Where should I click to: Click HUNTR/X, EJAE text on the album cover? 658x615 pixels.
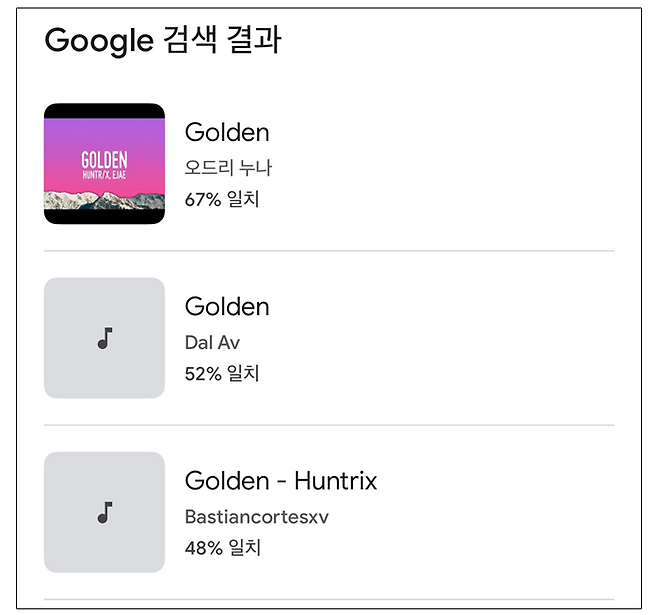pyautogui.click(x=104, y=176)
